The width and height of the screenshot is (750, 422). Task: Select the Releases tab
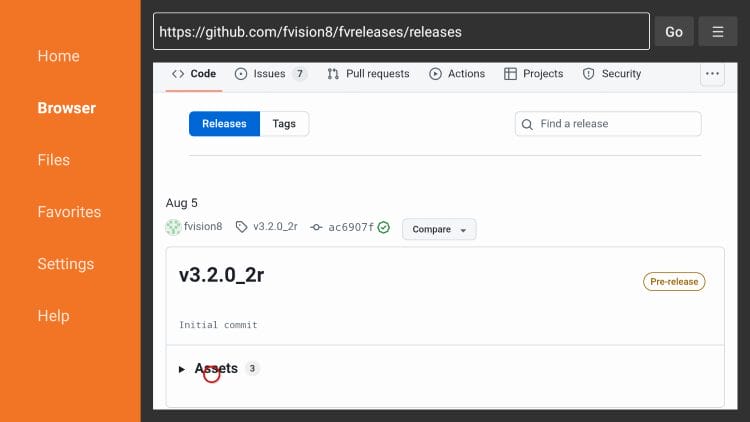pyautogui.click(x=224, y=124)
